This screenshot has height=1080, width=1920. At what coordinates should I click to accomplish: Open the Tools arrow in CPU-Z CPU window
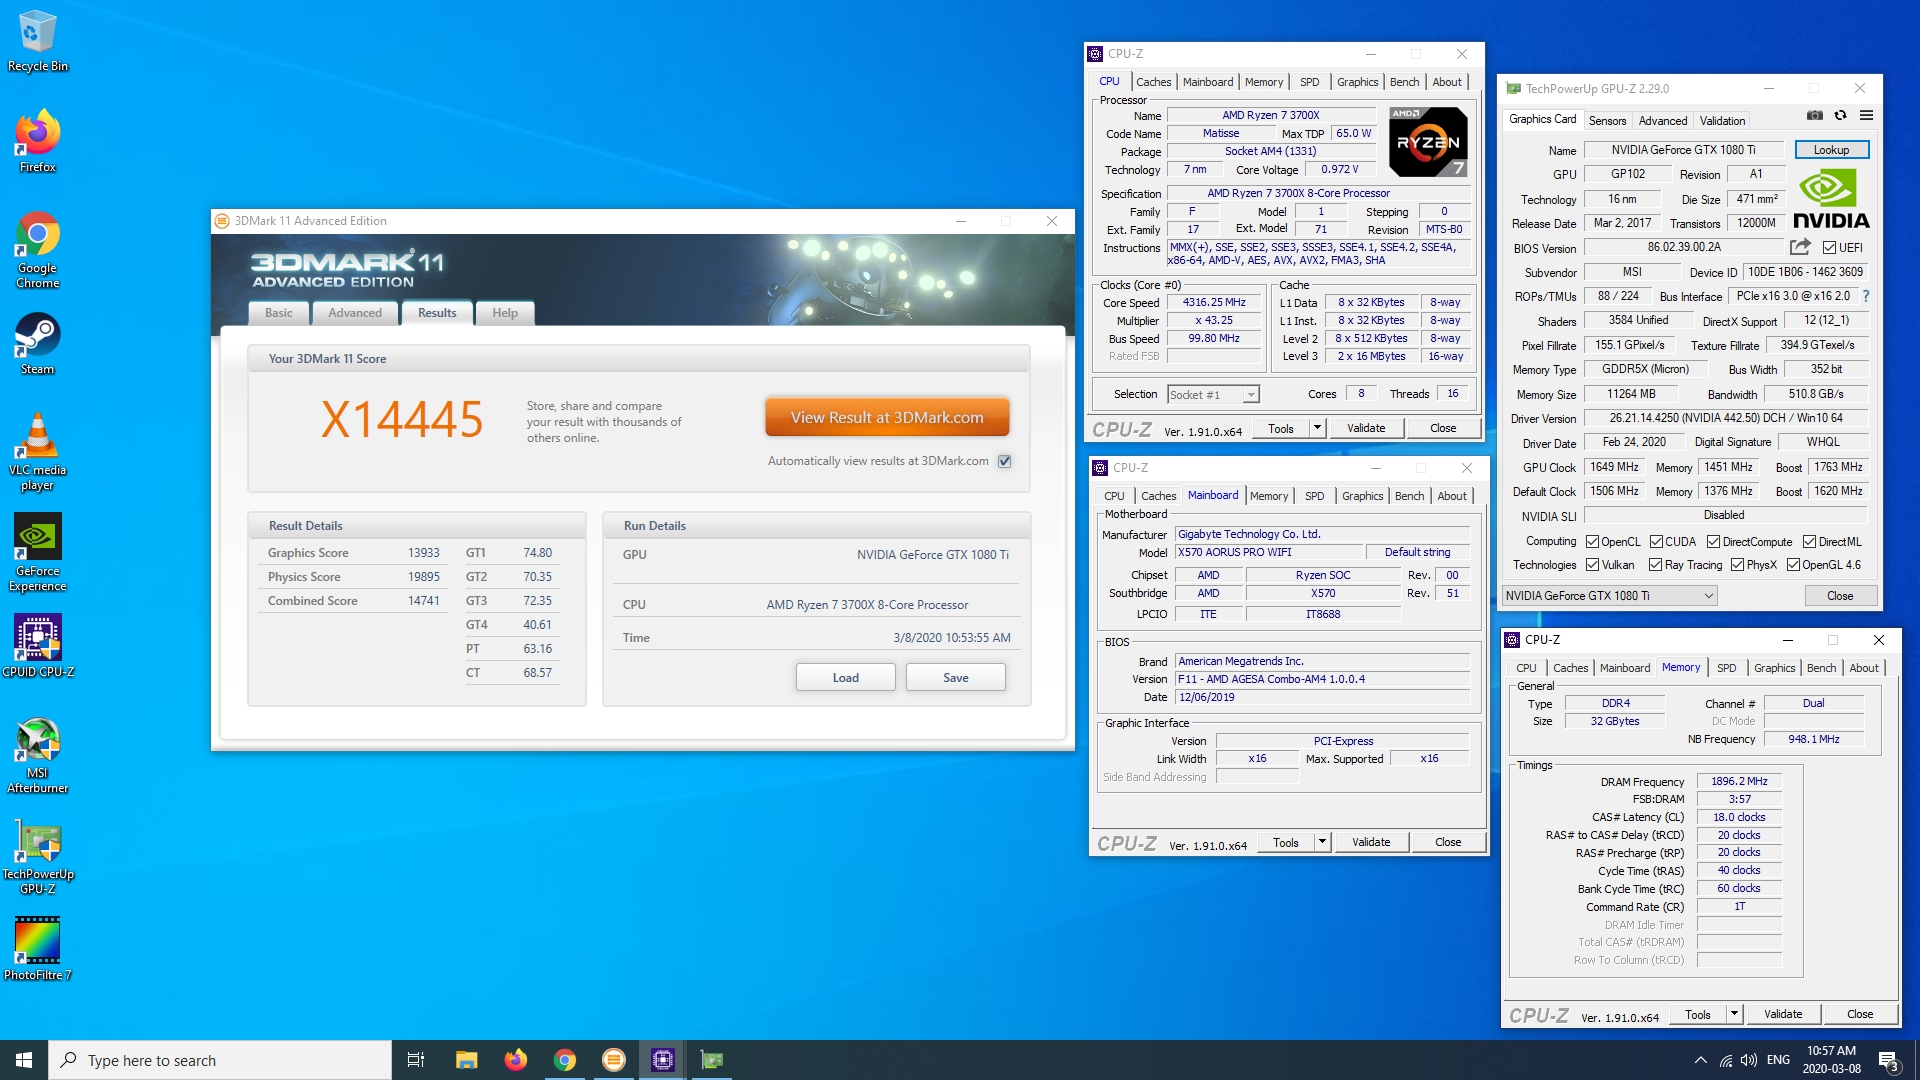1317,428
